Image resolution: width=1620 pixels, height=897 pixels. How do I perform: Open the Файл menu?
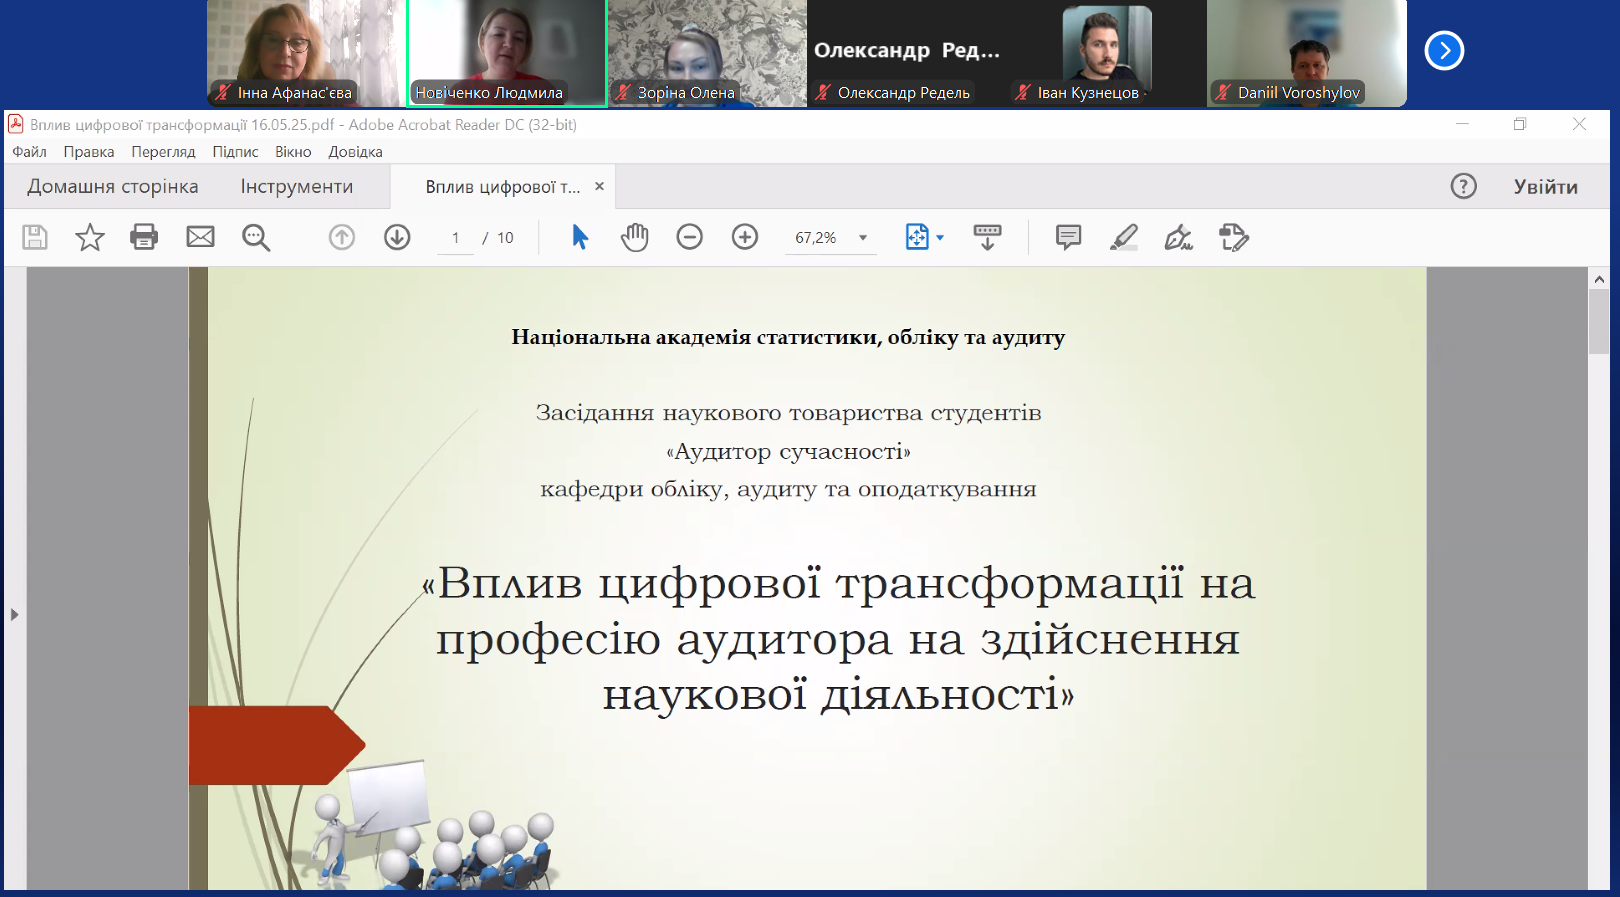point(29,152)
